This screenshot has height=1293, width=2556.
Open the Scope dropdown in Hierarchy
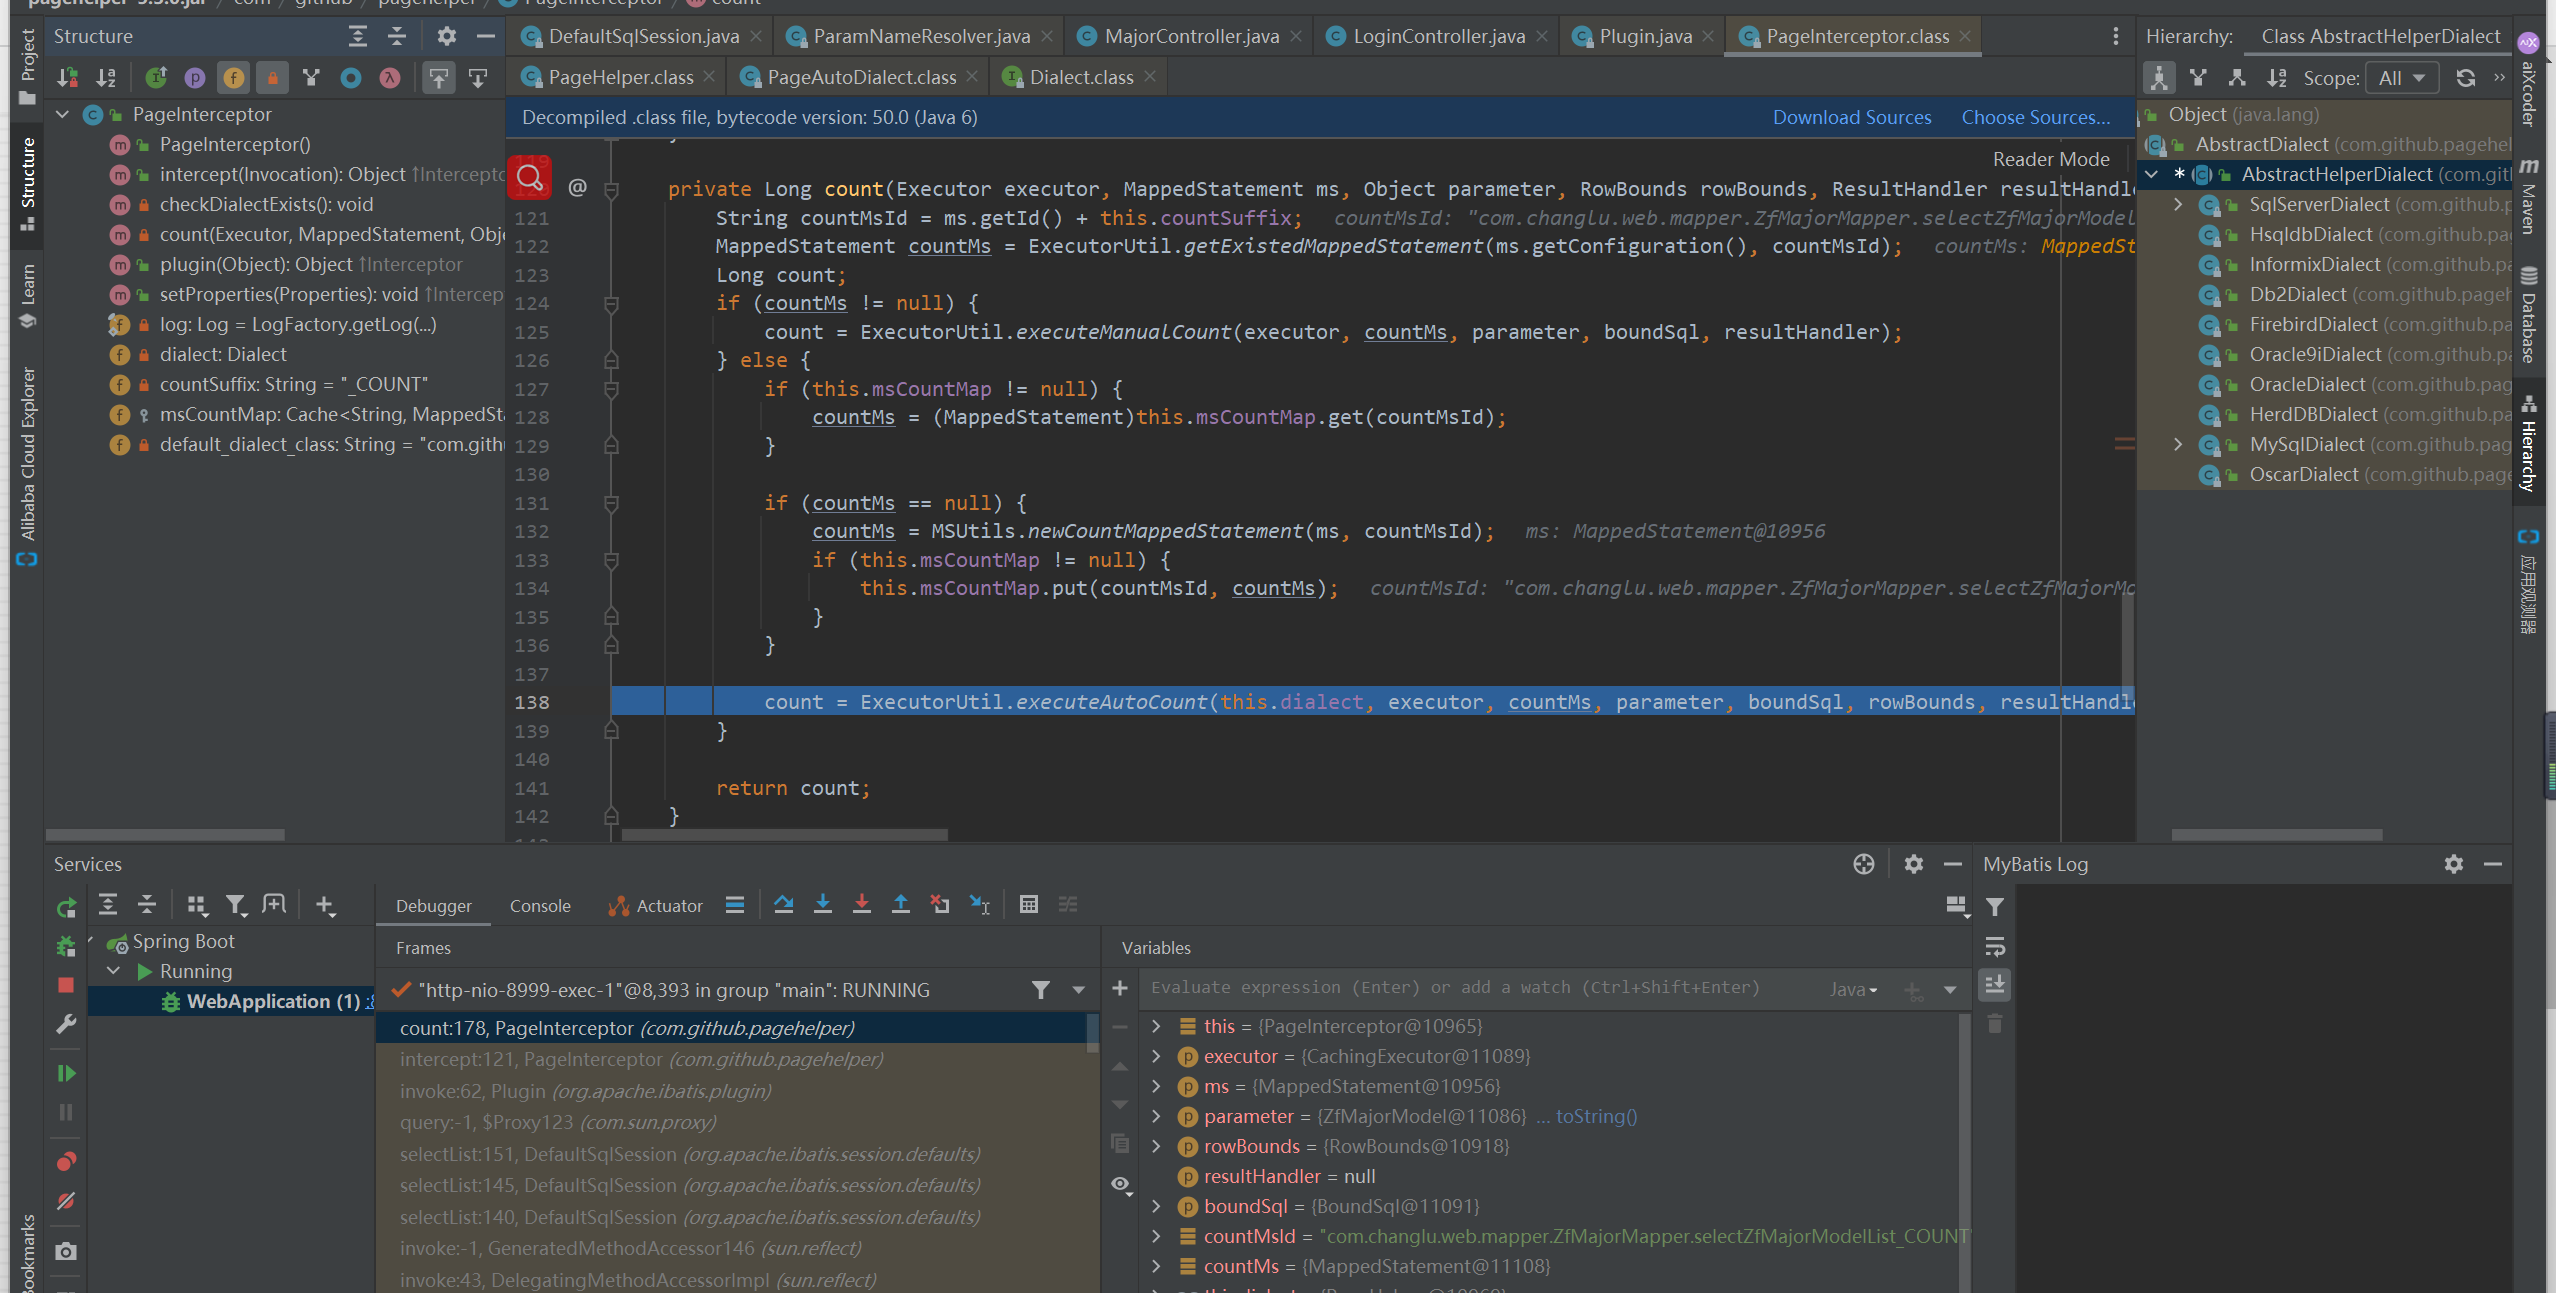[2402, 77]
